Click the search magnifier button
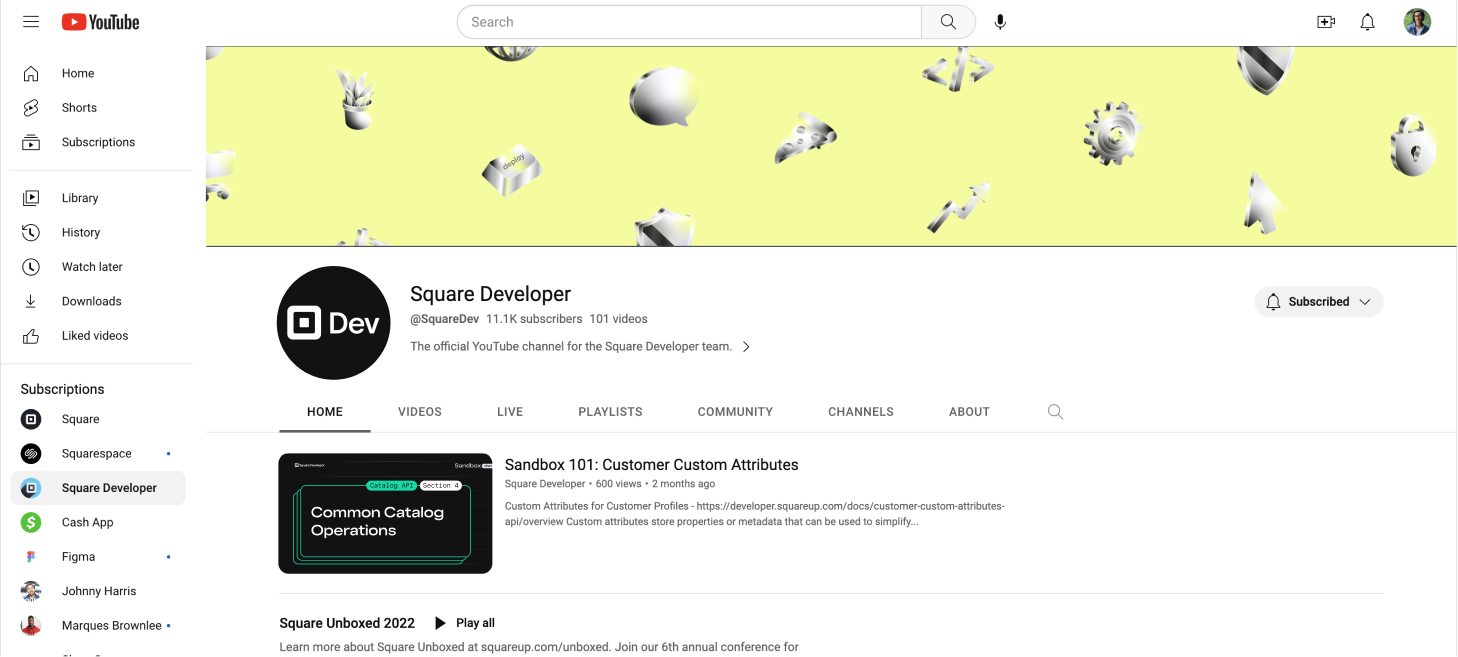Viewport: 1458px width, 657px height. pyautogui.click(x=948, y=22)
